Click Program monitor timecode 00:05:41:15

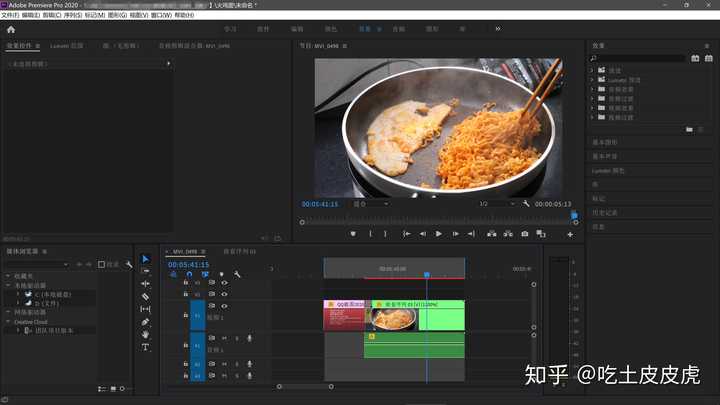[x=320, y=204]
